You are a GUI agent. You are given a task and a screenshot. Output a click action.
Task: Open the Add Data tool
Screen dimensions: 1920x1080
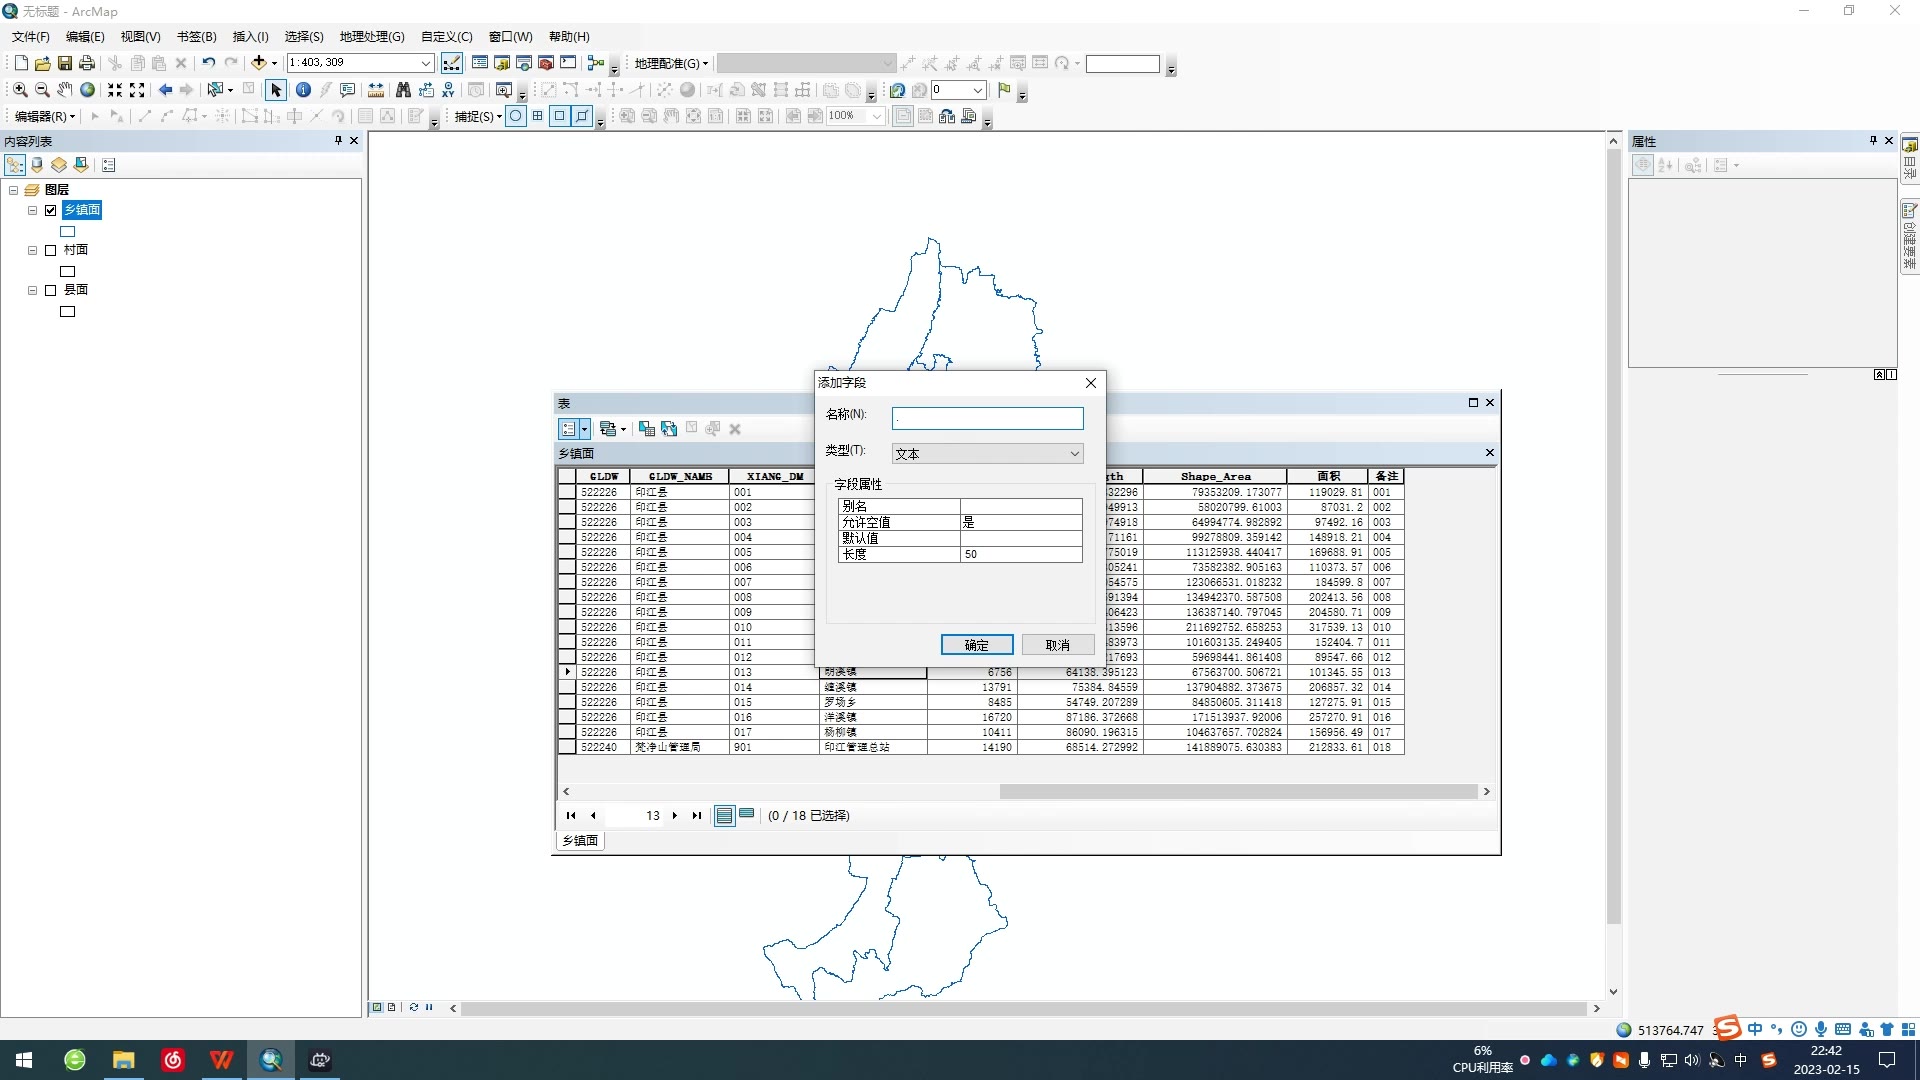[x=258, y=62]
